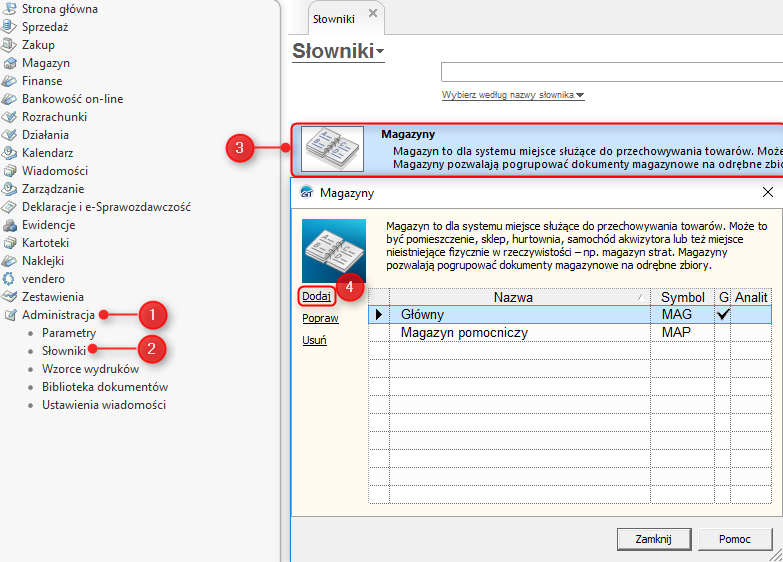
Task: Click the Bankowość on-line icon
Action: tap(9, 98)
